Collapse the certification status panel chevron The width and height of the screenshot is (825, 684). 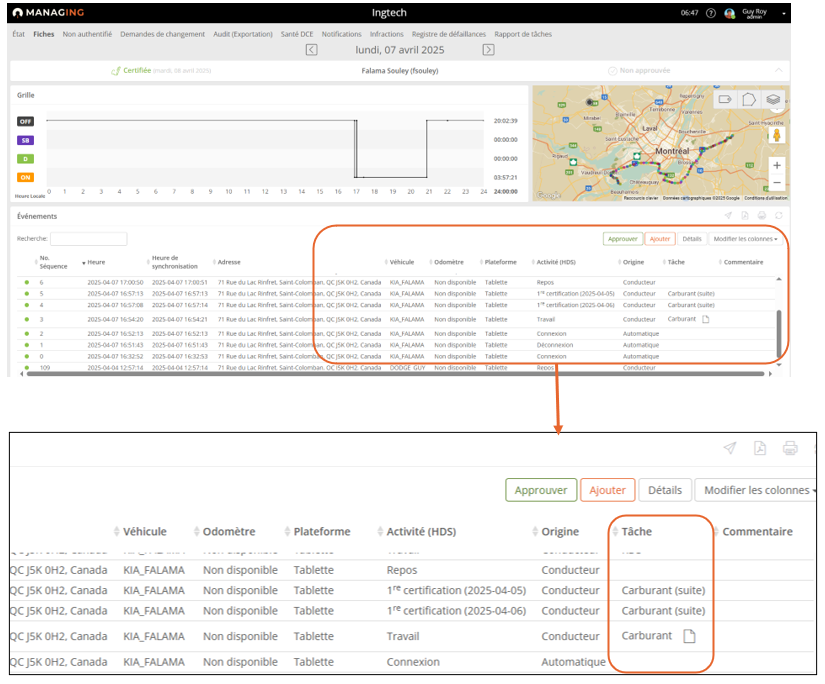pos(779,70)
